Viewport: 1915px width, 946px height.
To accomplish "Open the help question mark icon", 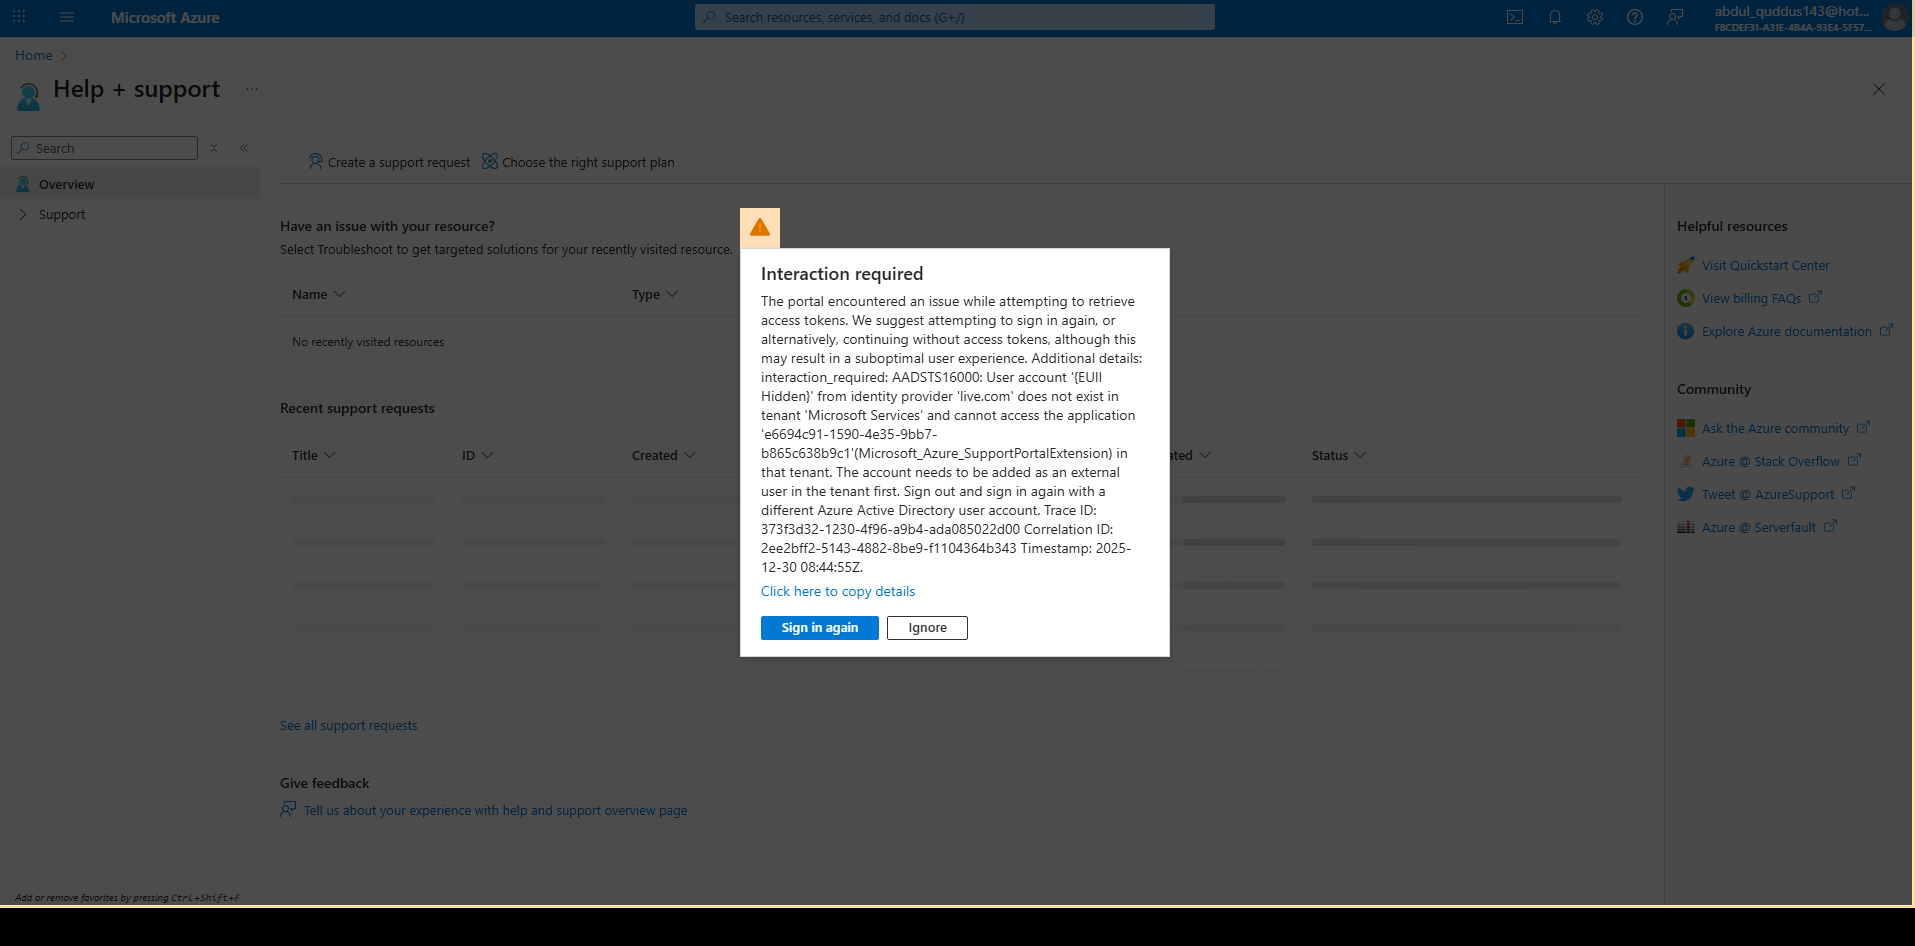I will [1635, 17].
